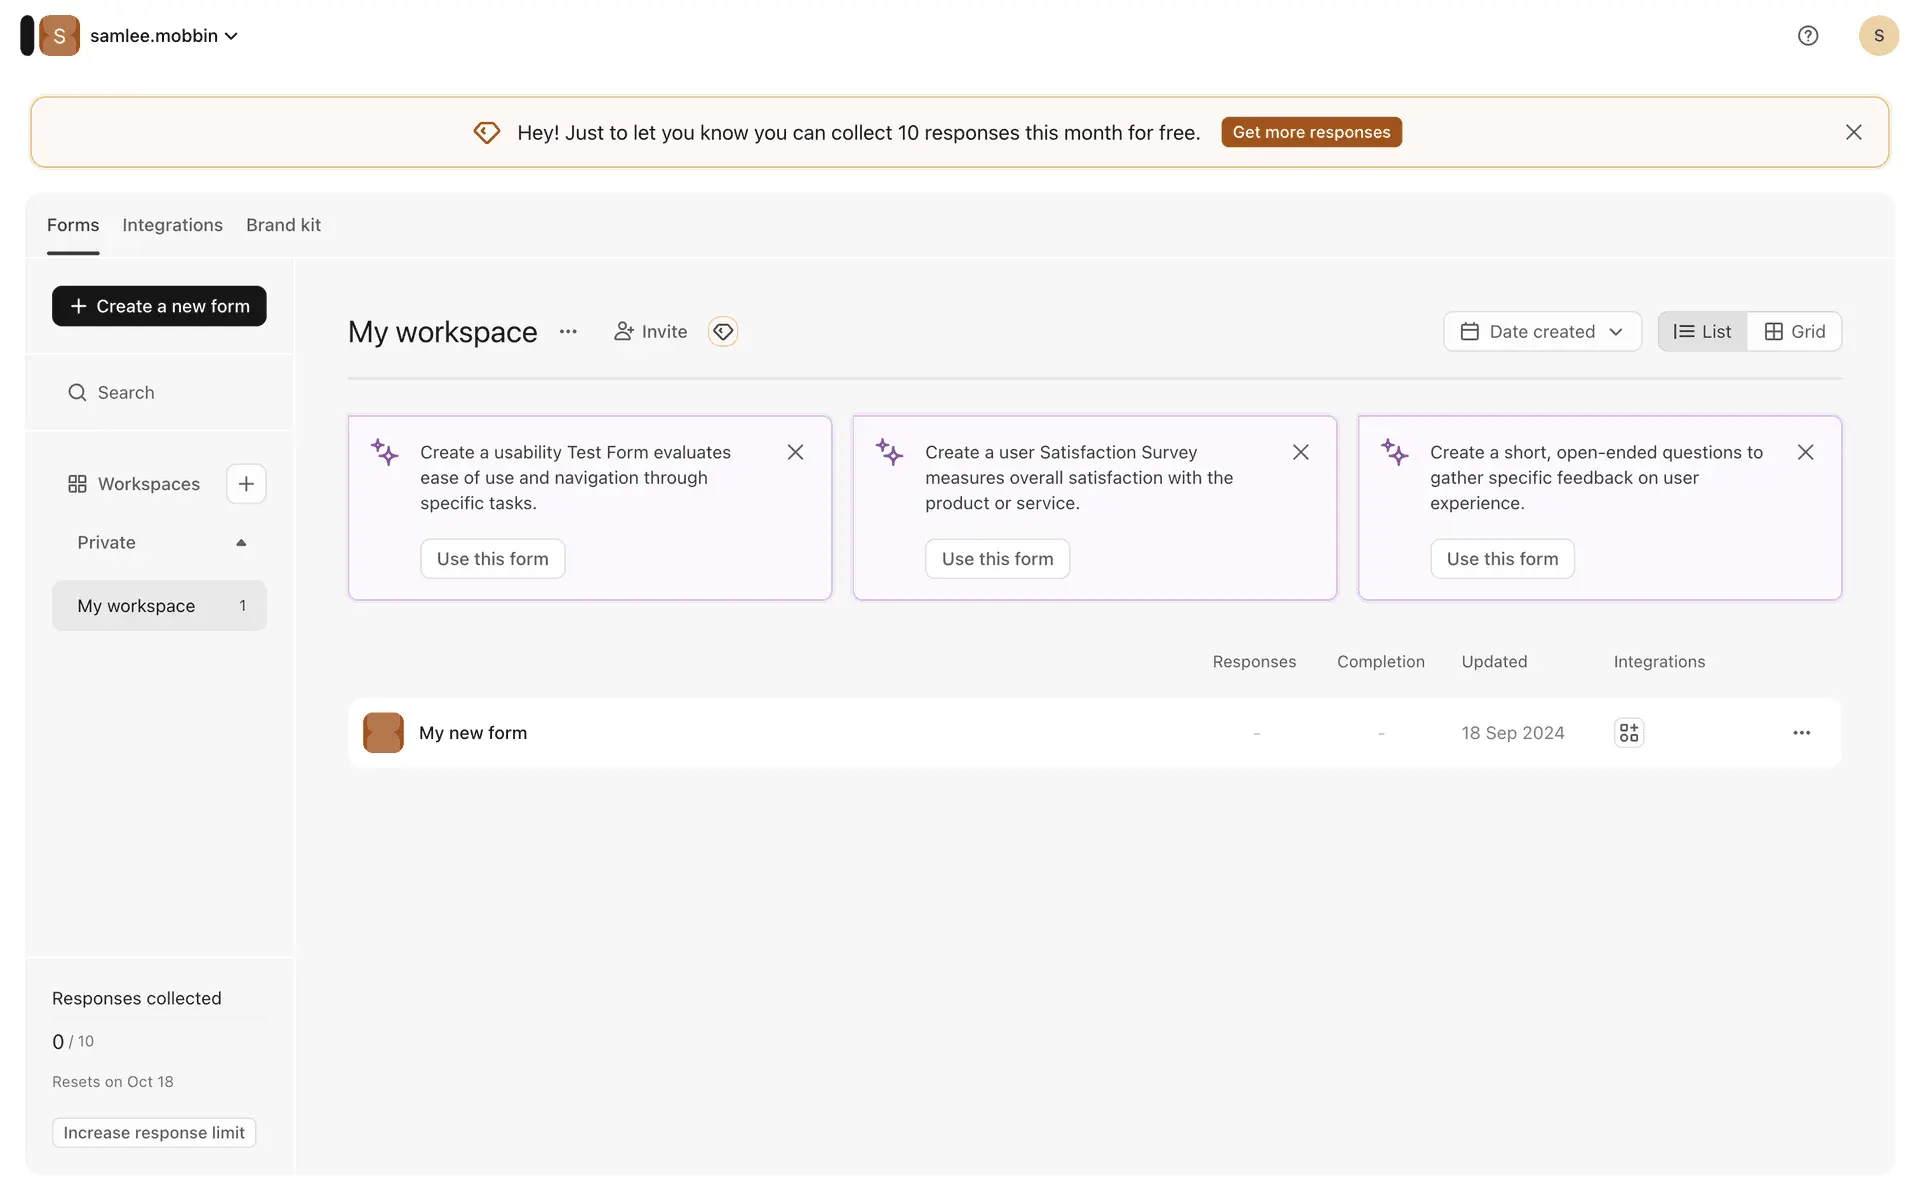Open integrations icon for My new form
Viewport: 1920px width, 1200px height.
pos(1629,733)
